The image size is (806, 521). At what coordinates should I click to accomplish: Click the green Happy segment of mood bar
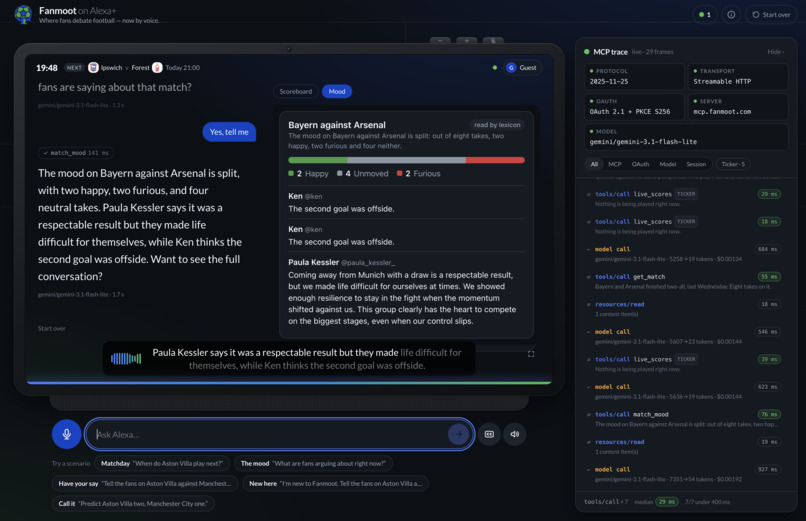point(318,160)
